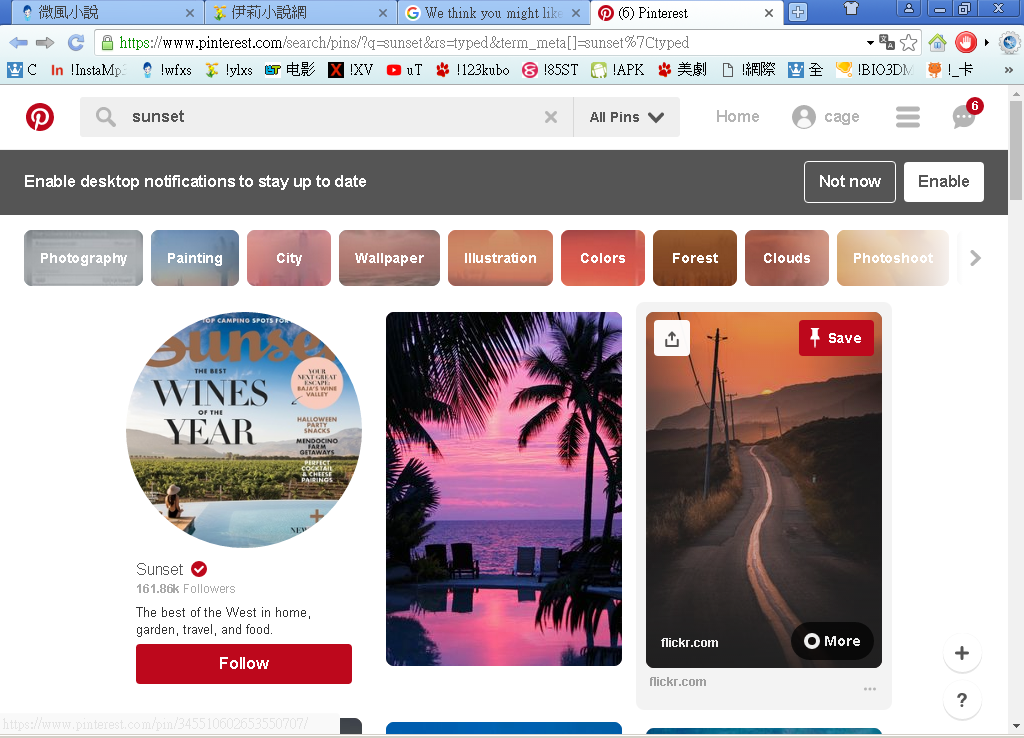The image size is (1024, 738).
Task: Switch to the 伊莉小說網 tab
Action: pyautogui.click(x=300, y=13)
